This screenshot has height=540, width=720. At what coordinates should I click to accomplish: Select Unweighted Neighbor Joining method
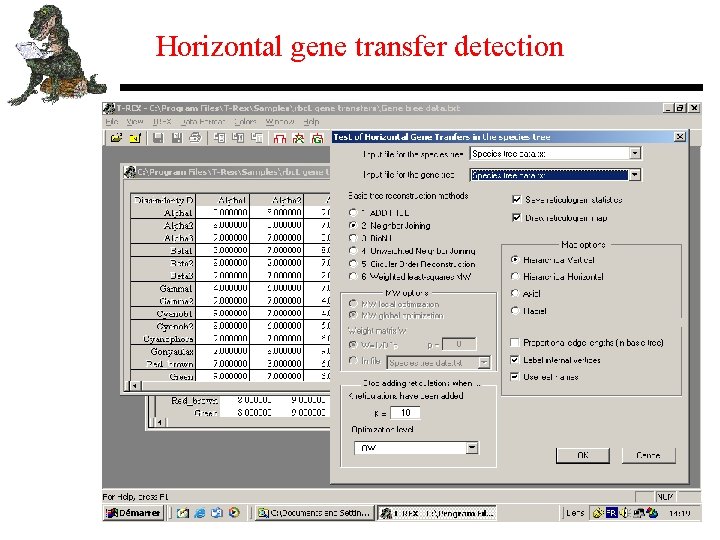pos(353,251)
